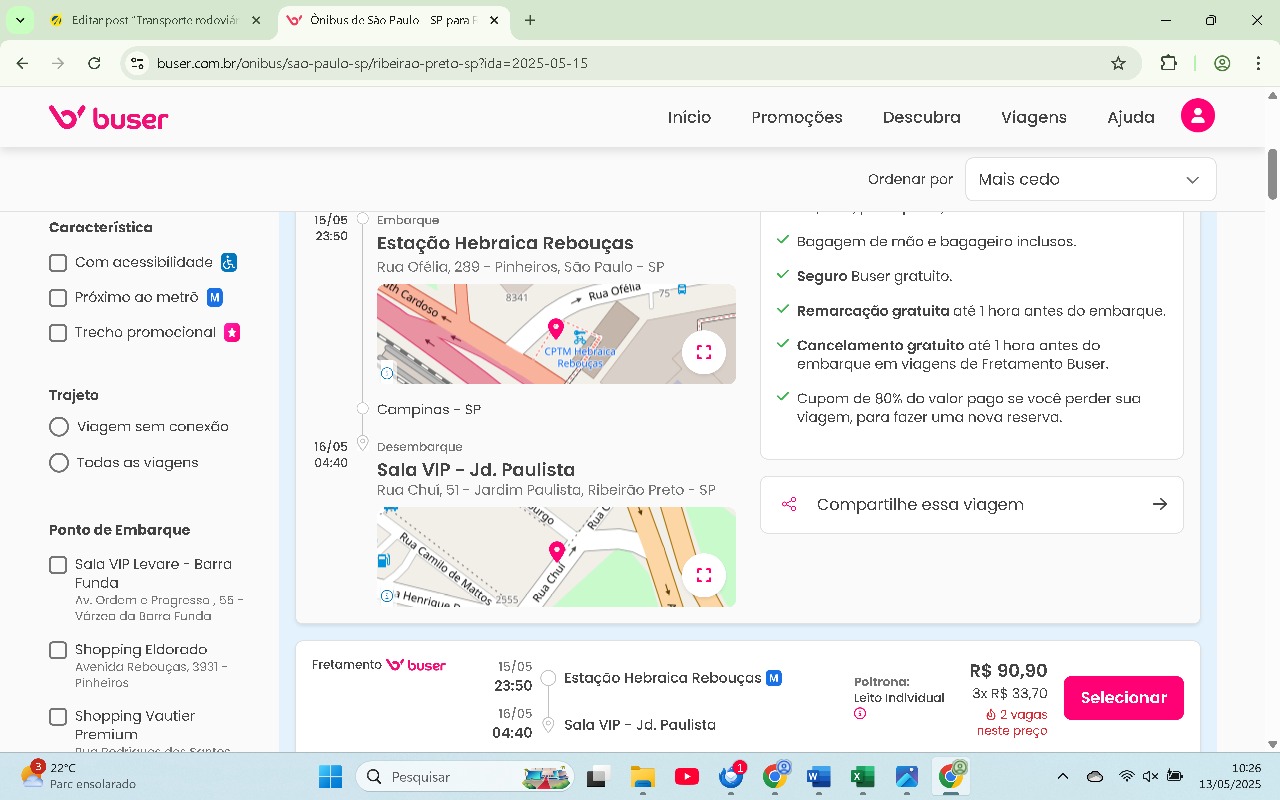Open the Photos app from taskbar
The image size is (1280, 800).
tap(907, 777)
